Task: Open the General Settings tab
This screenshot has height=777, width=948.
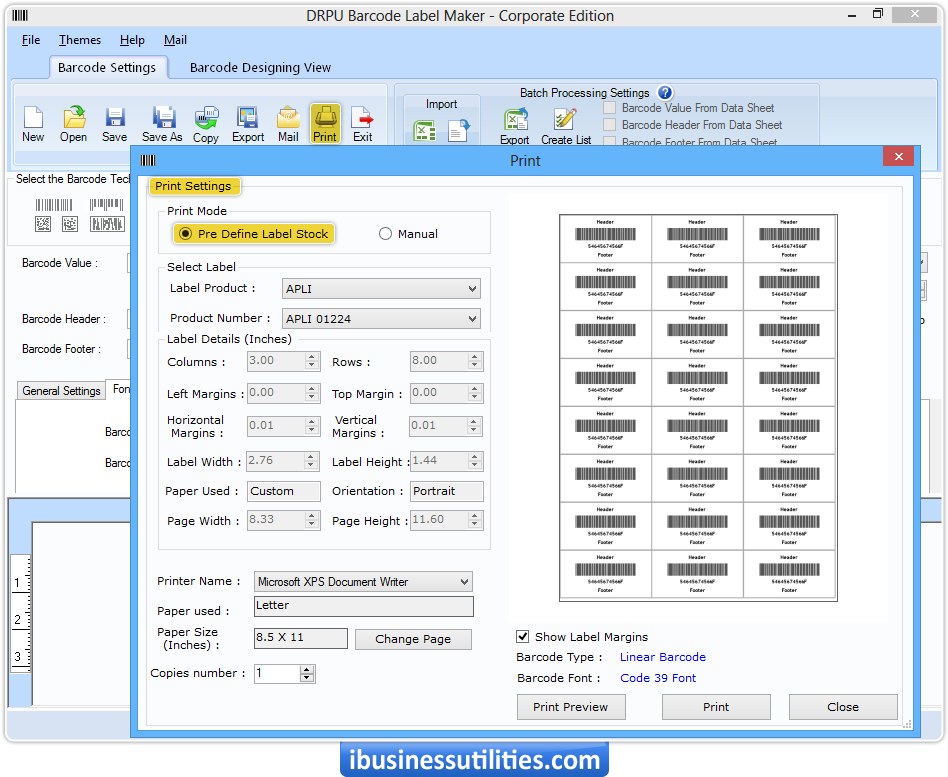Action: click(61, 391)
